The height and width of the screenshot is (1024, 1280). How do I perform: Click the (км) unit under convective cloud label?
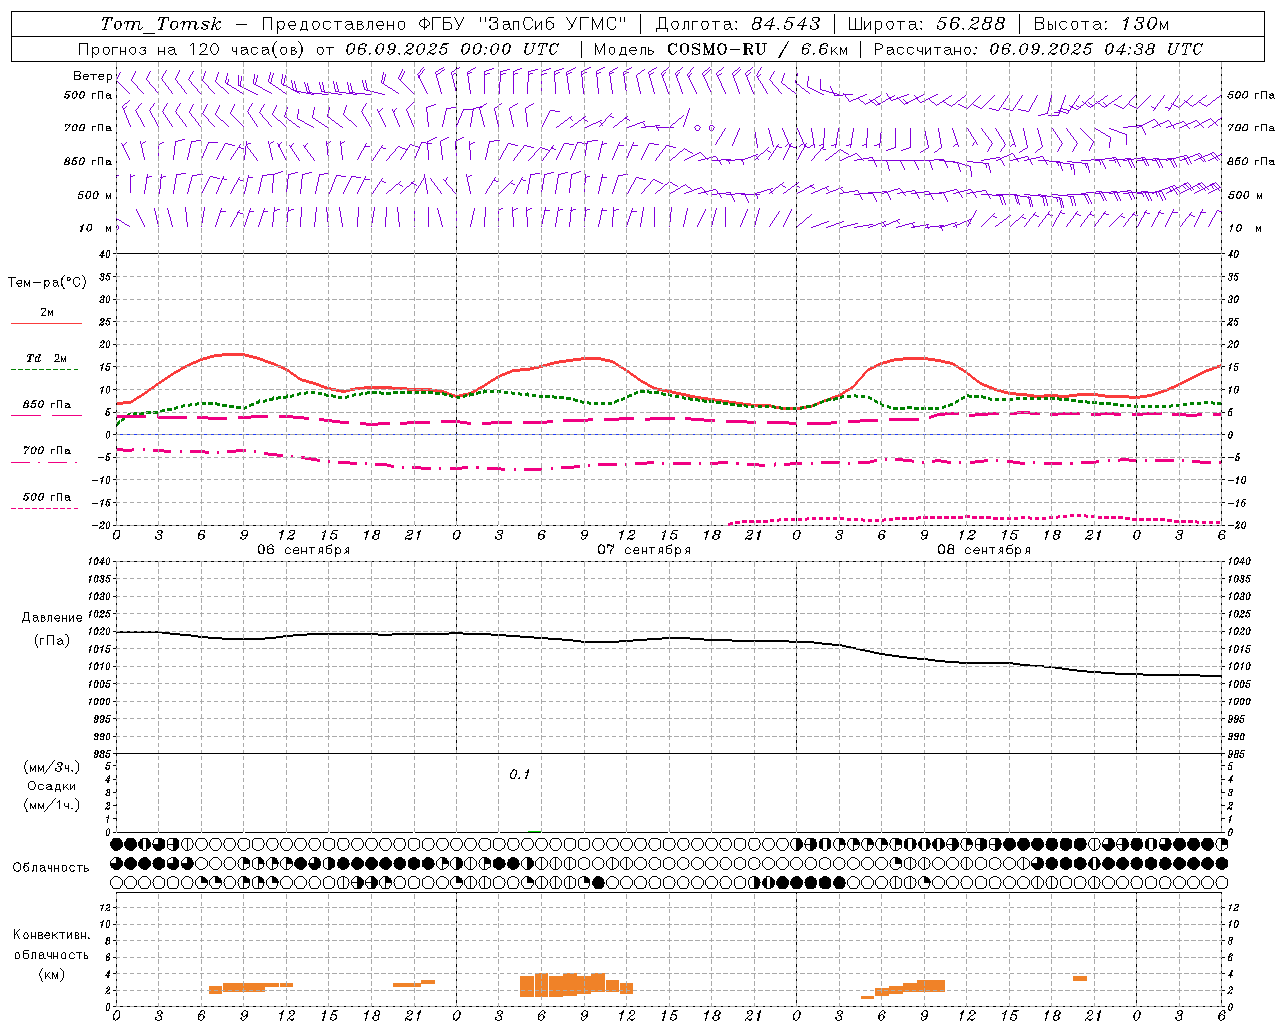click(51, 974)
